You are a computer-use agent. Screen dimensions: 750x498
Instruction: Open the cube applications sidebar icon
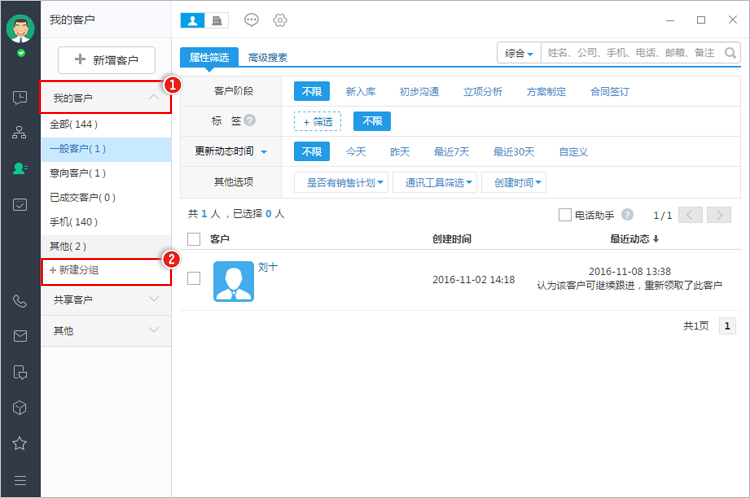(20, 408)
